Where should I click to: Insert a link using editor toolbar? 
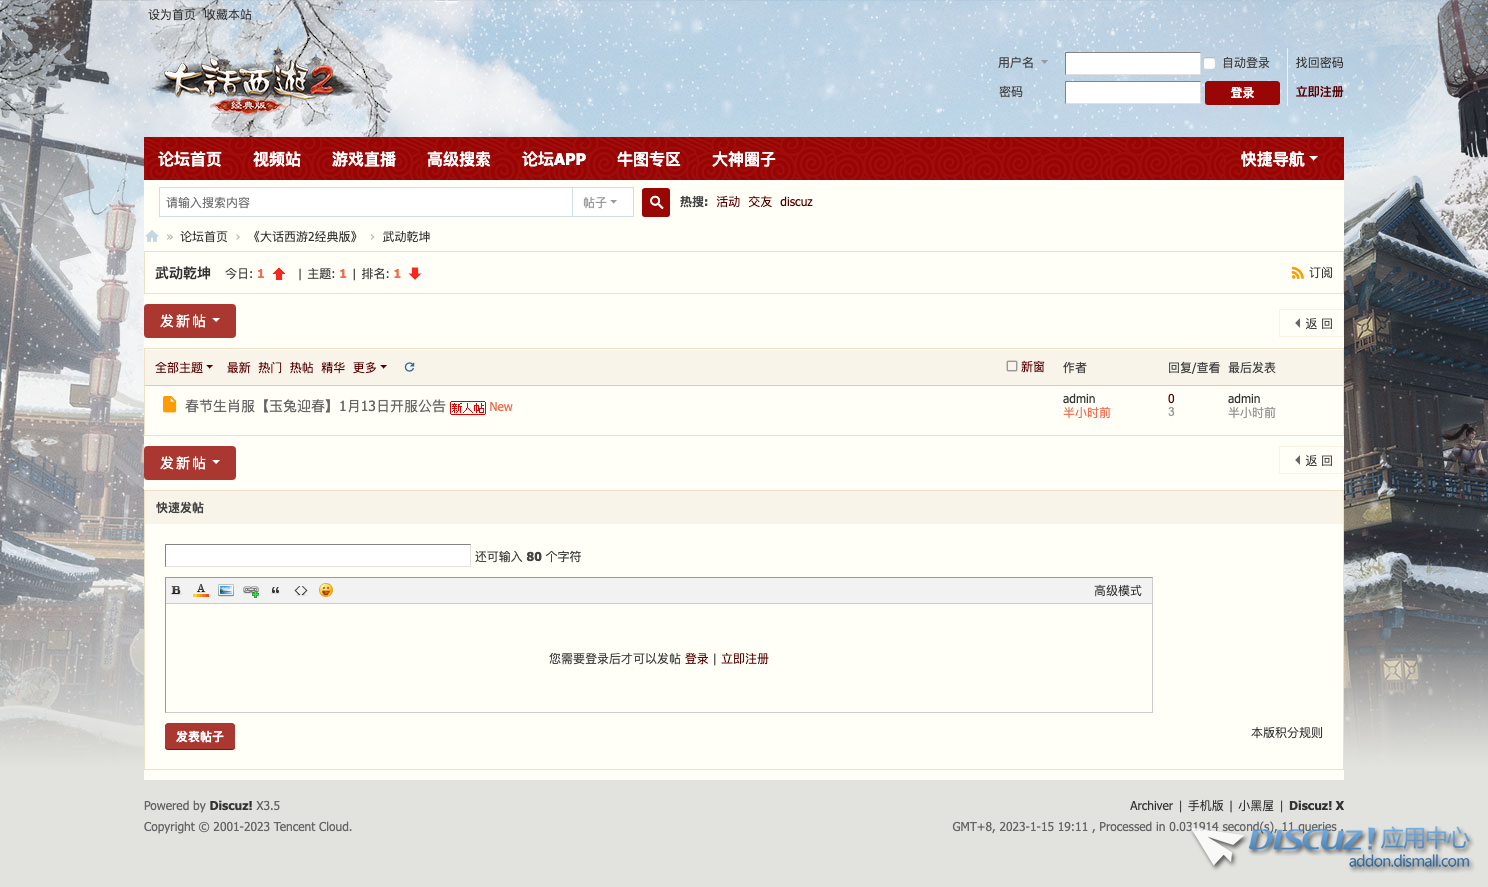click(x=251, y=590)
